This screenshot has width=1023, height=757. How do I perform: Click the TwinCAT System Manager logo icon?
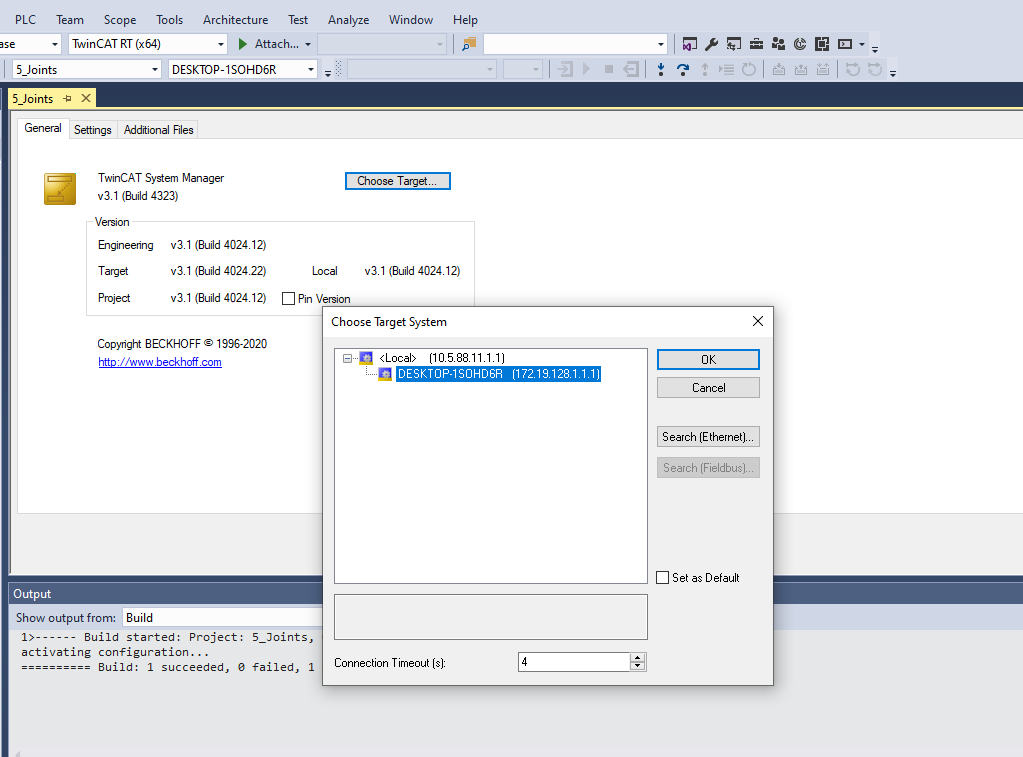[60, 189]
